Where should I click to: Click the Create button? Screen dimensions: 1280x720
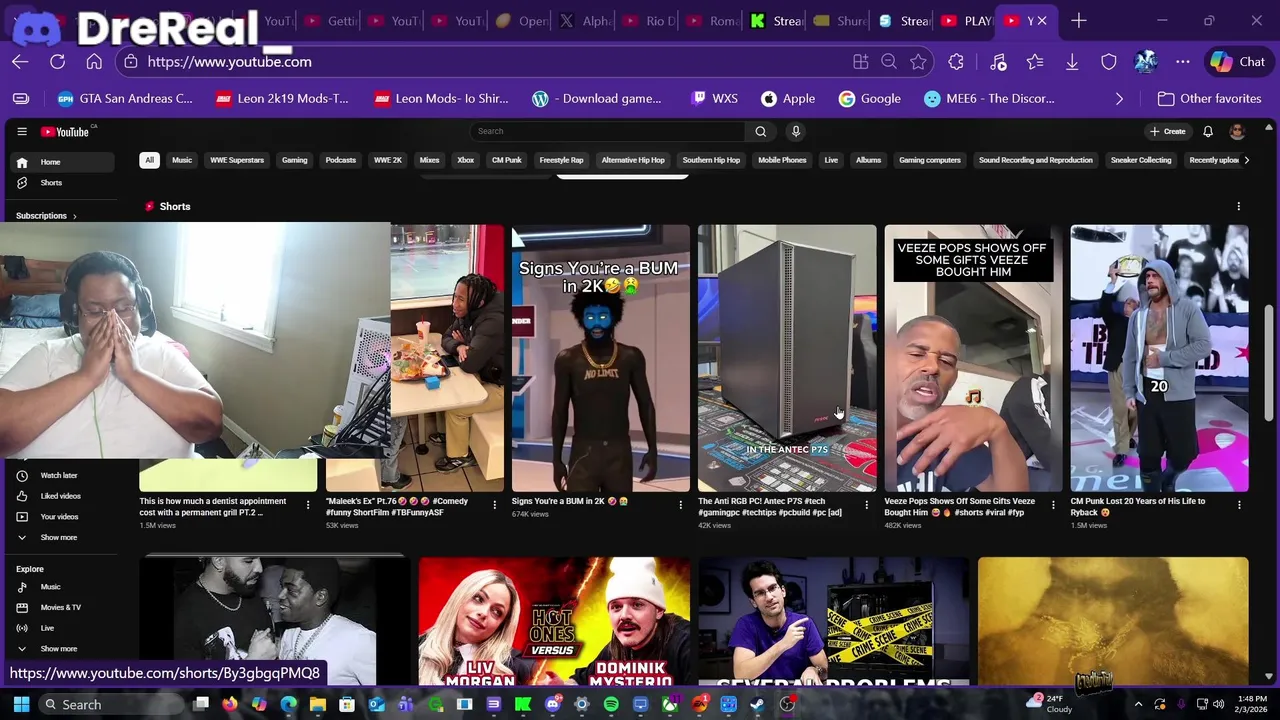coord(1167,131)
